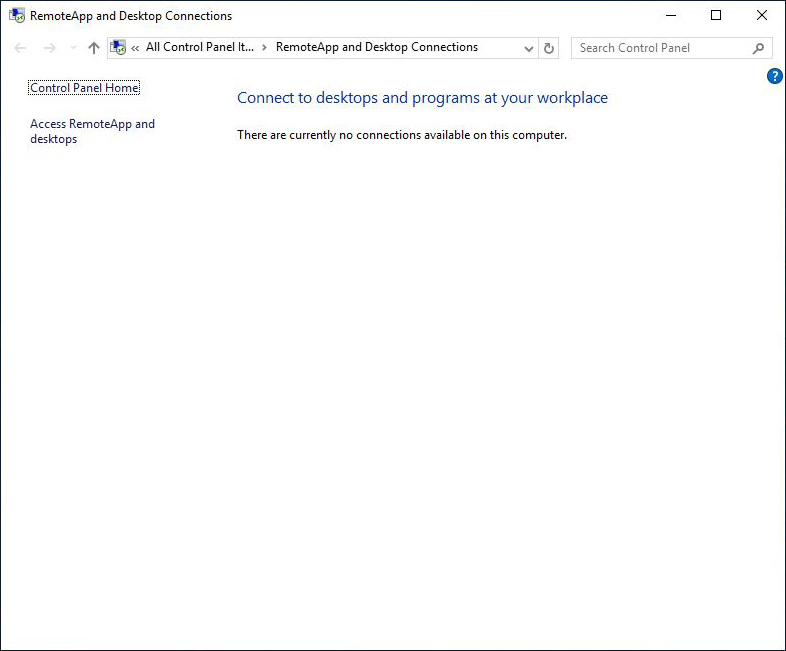Go back using the back arrow

coord(21,48)
